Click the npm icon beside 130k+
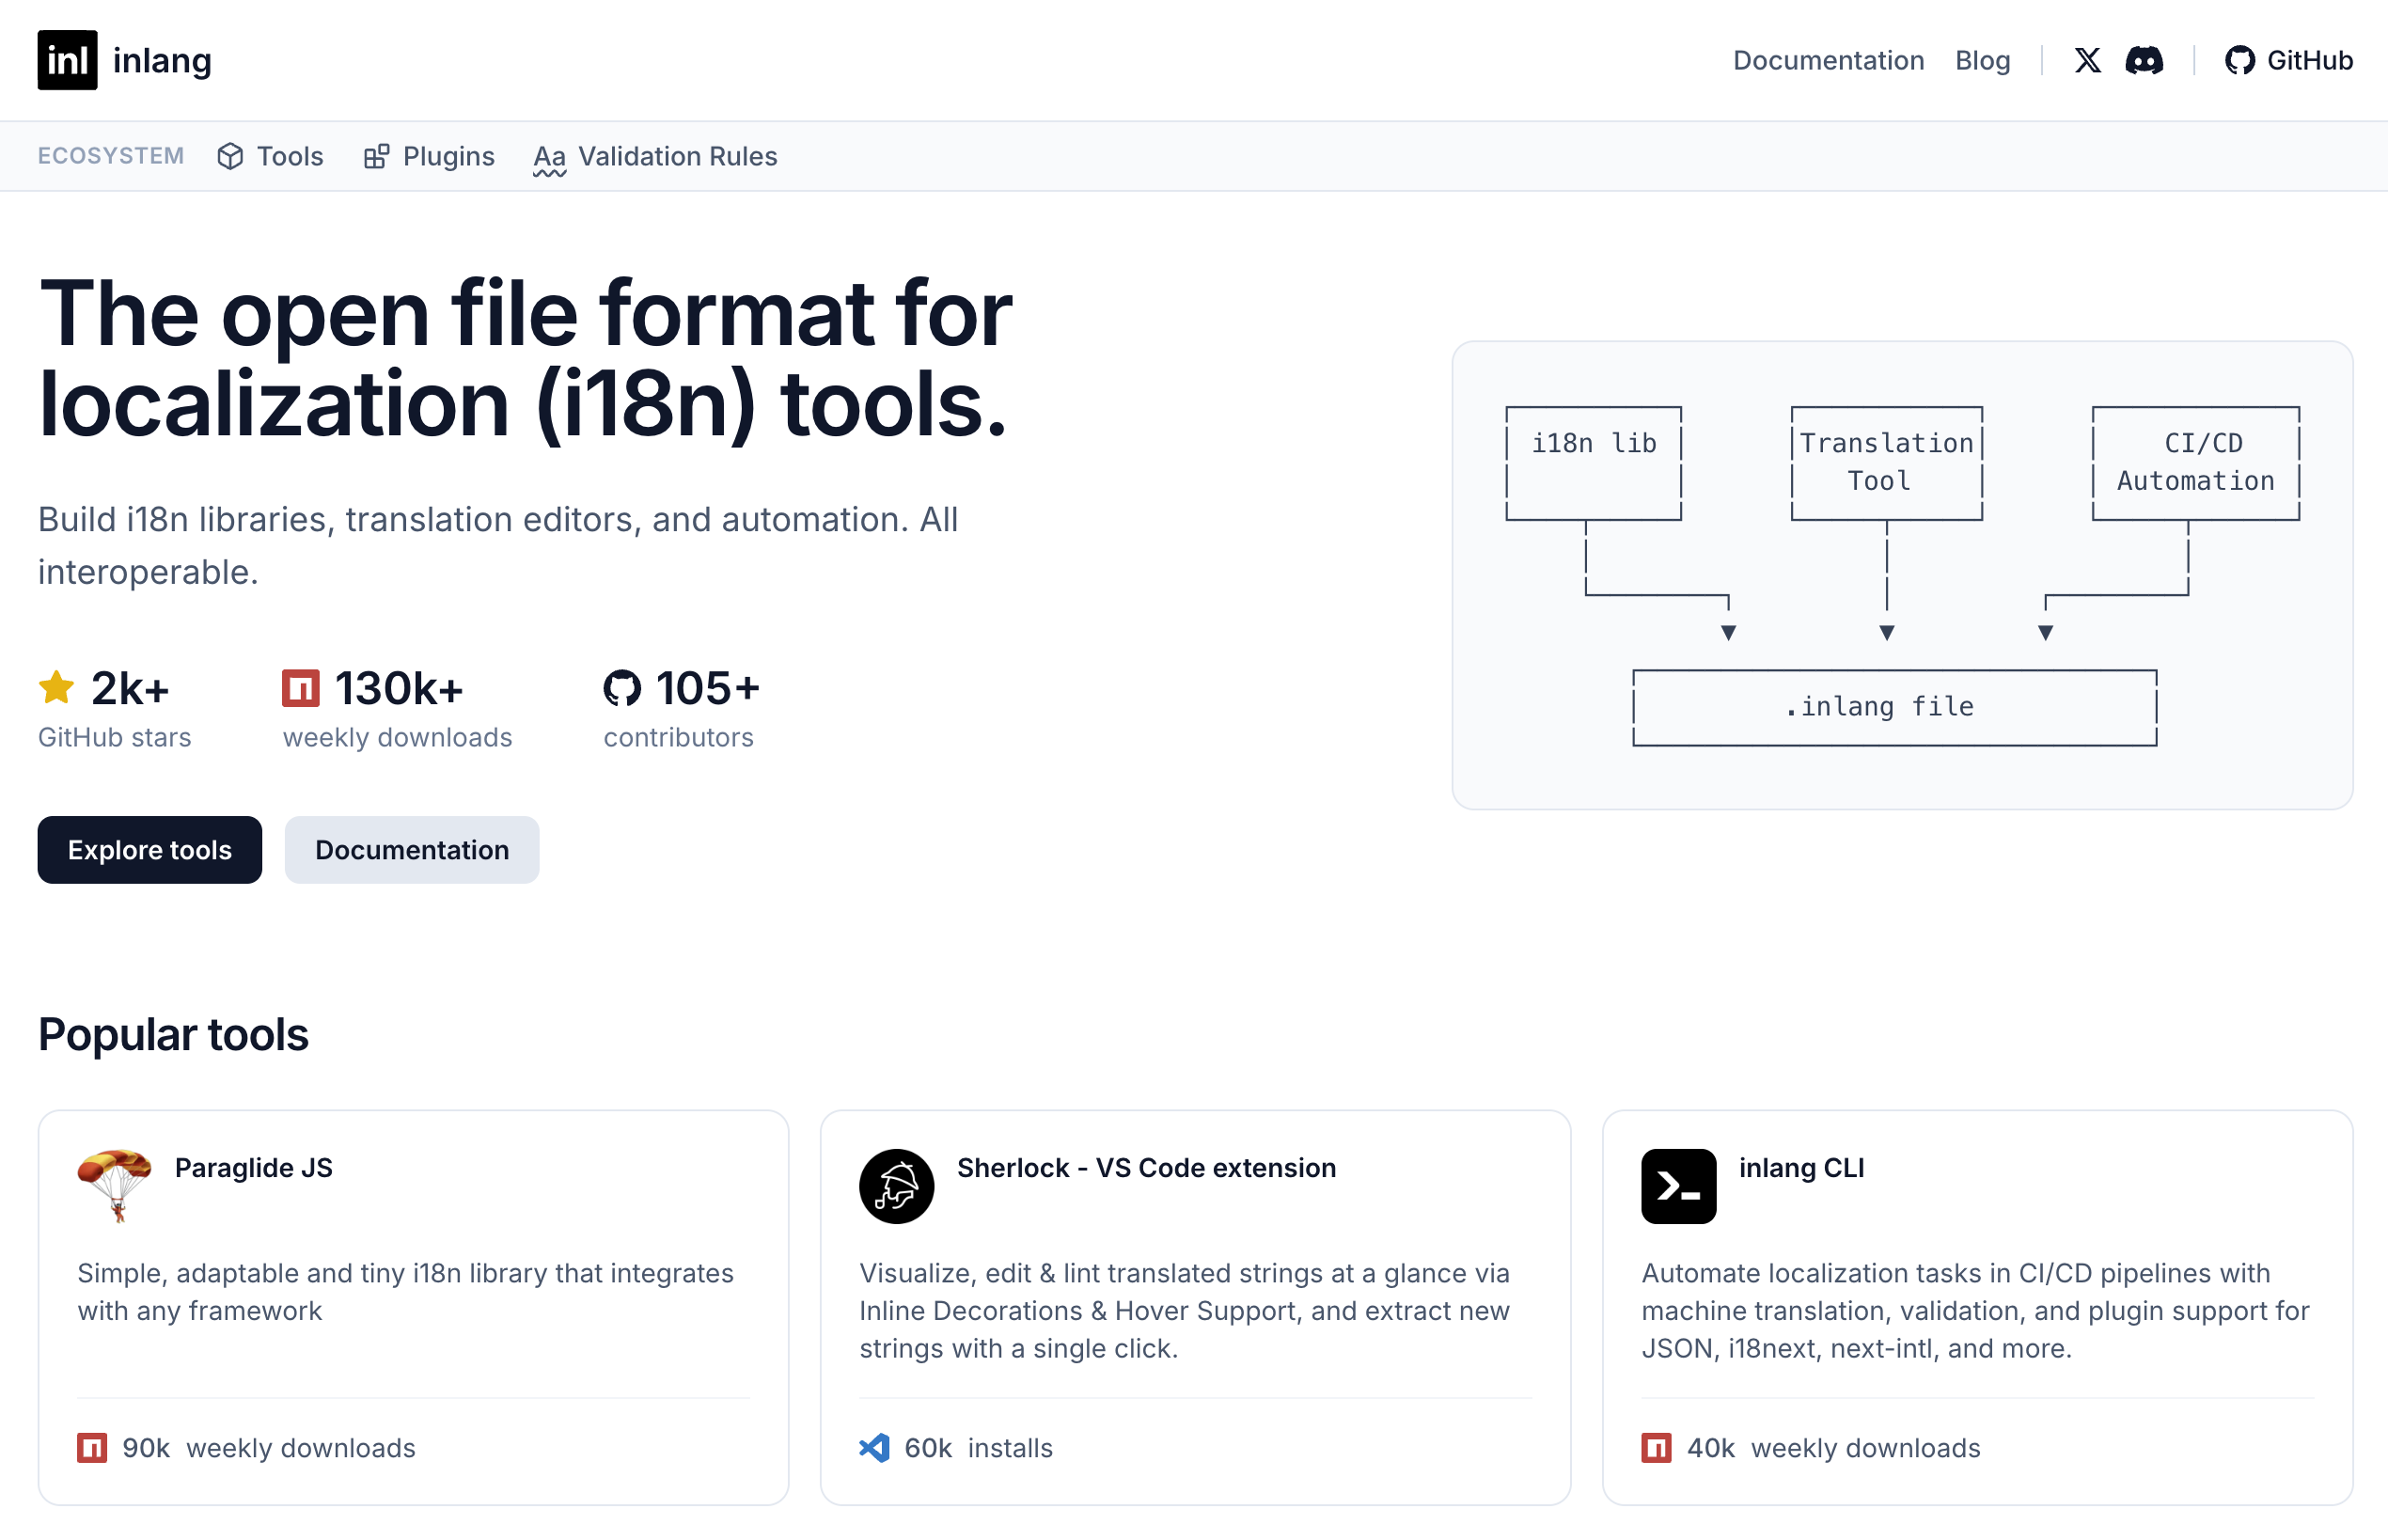2388x1540 pixels. pyautogui.click(x=300, y=688)
